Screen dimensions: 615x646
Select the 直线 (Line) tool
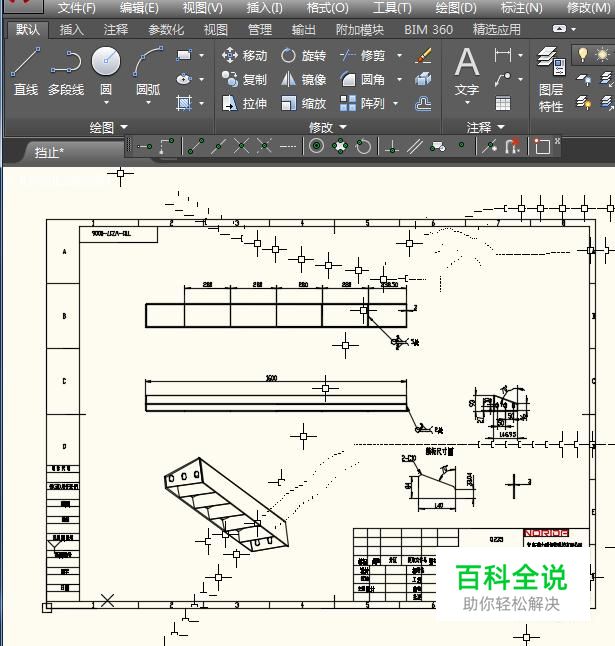pyautogui.click(x=26, y=71)
